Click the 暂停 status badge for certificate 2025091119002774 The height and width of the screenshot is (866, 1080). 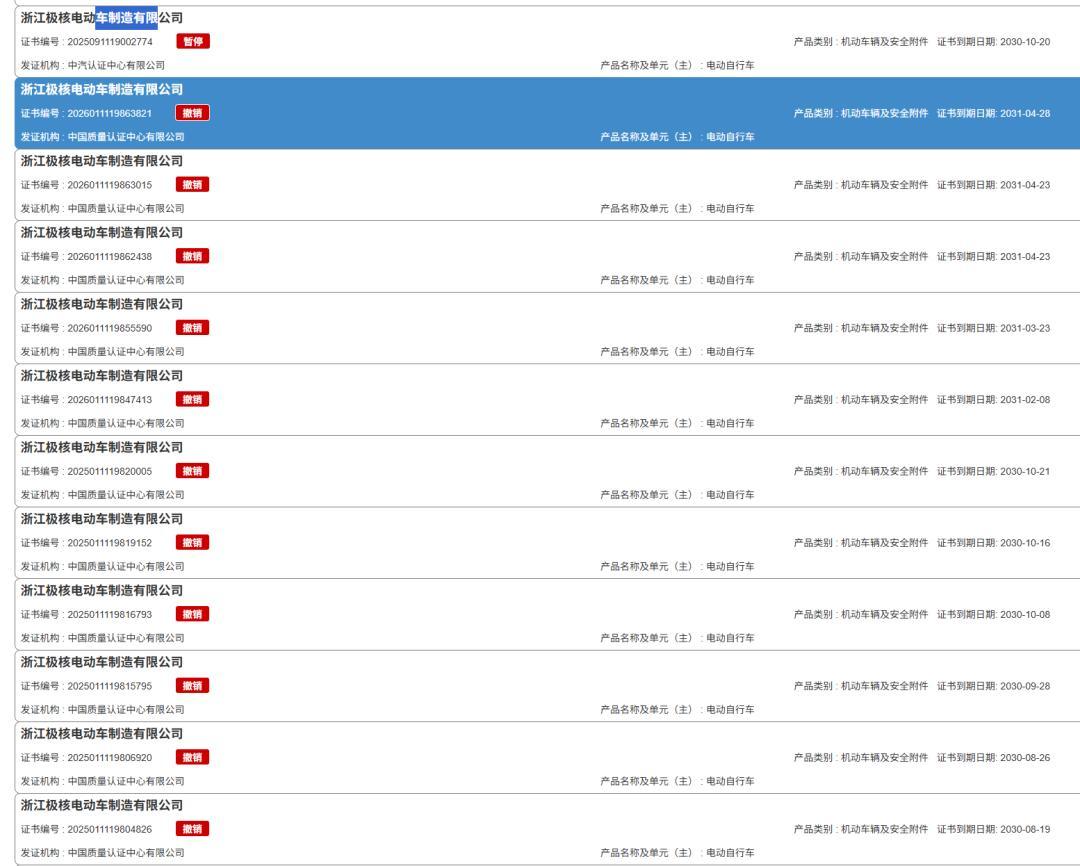[x=193, y=41]
